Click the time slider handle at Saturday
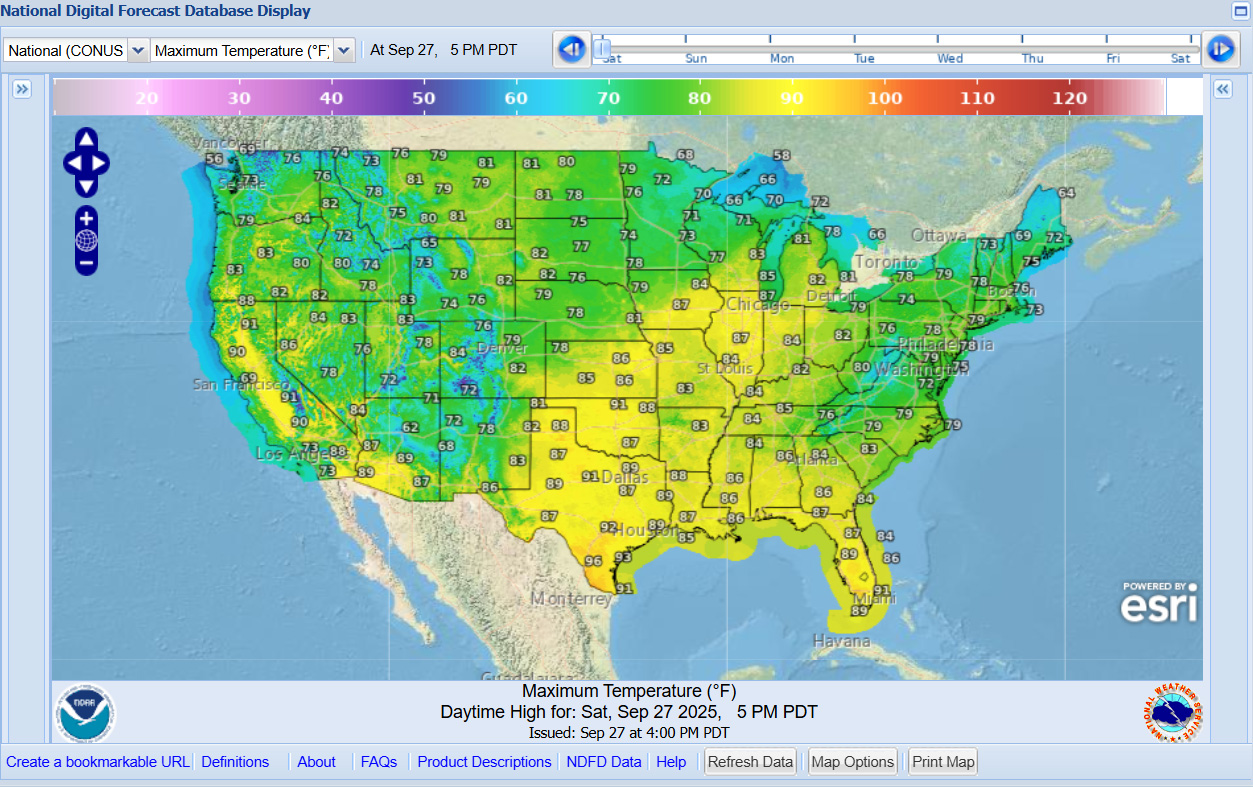 601,48
